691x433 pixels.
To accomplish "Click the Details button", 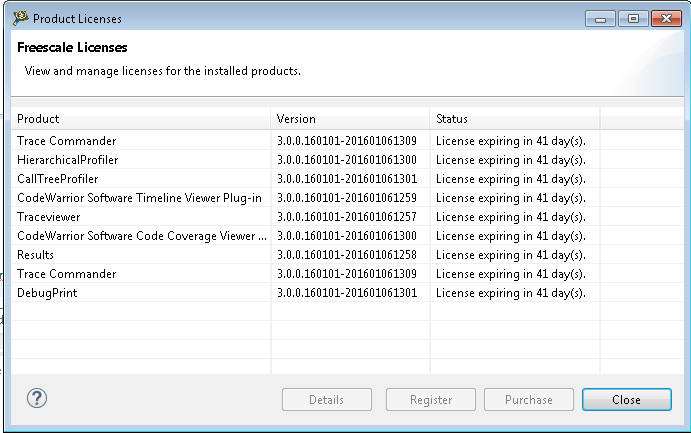I will pos(326,400).
